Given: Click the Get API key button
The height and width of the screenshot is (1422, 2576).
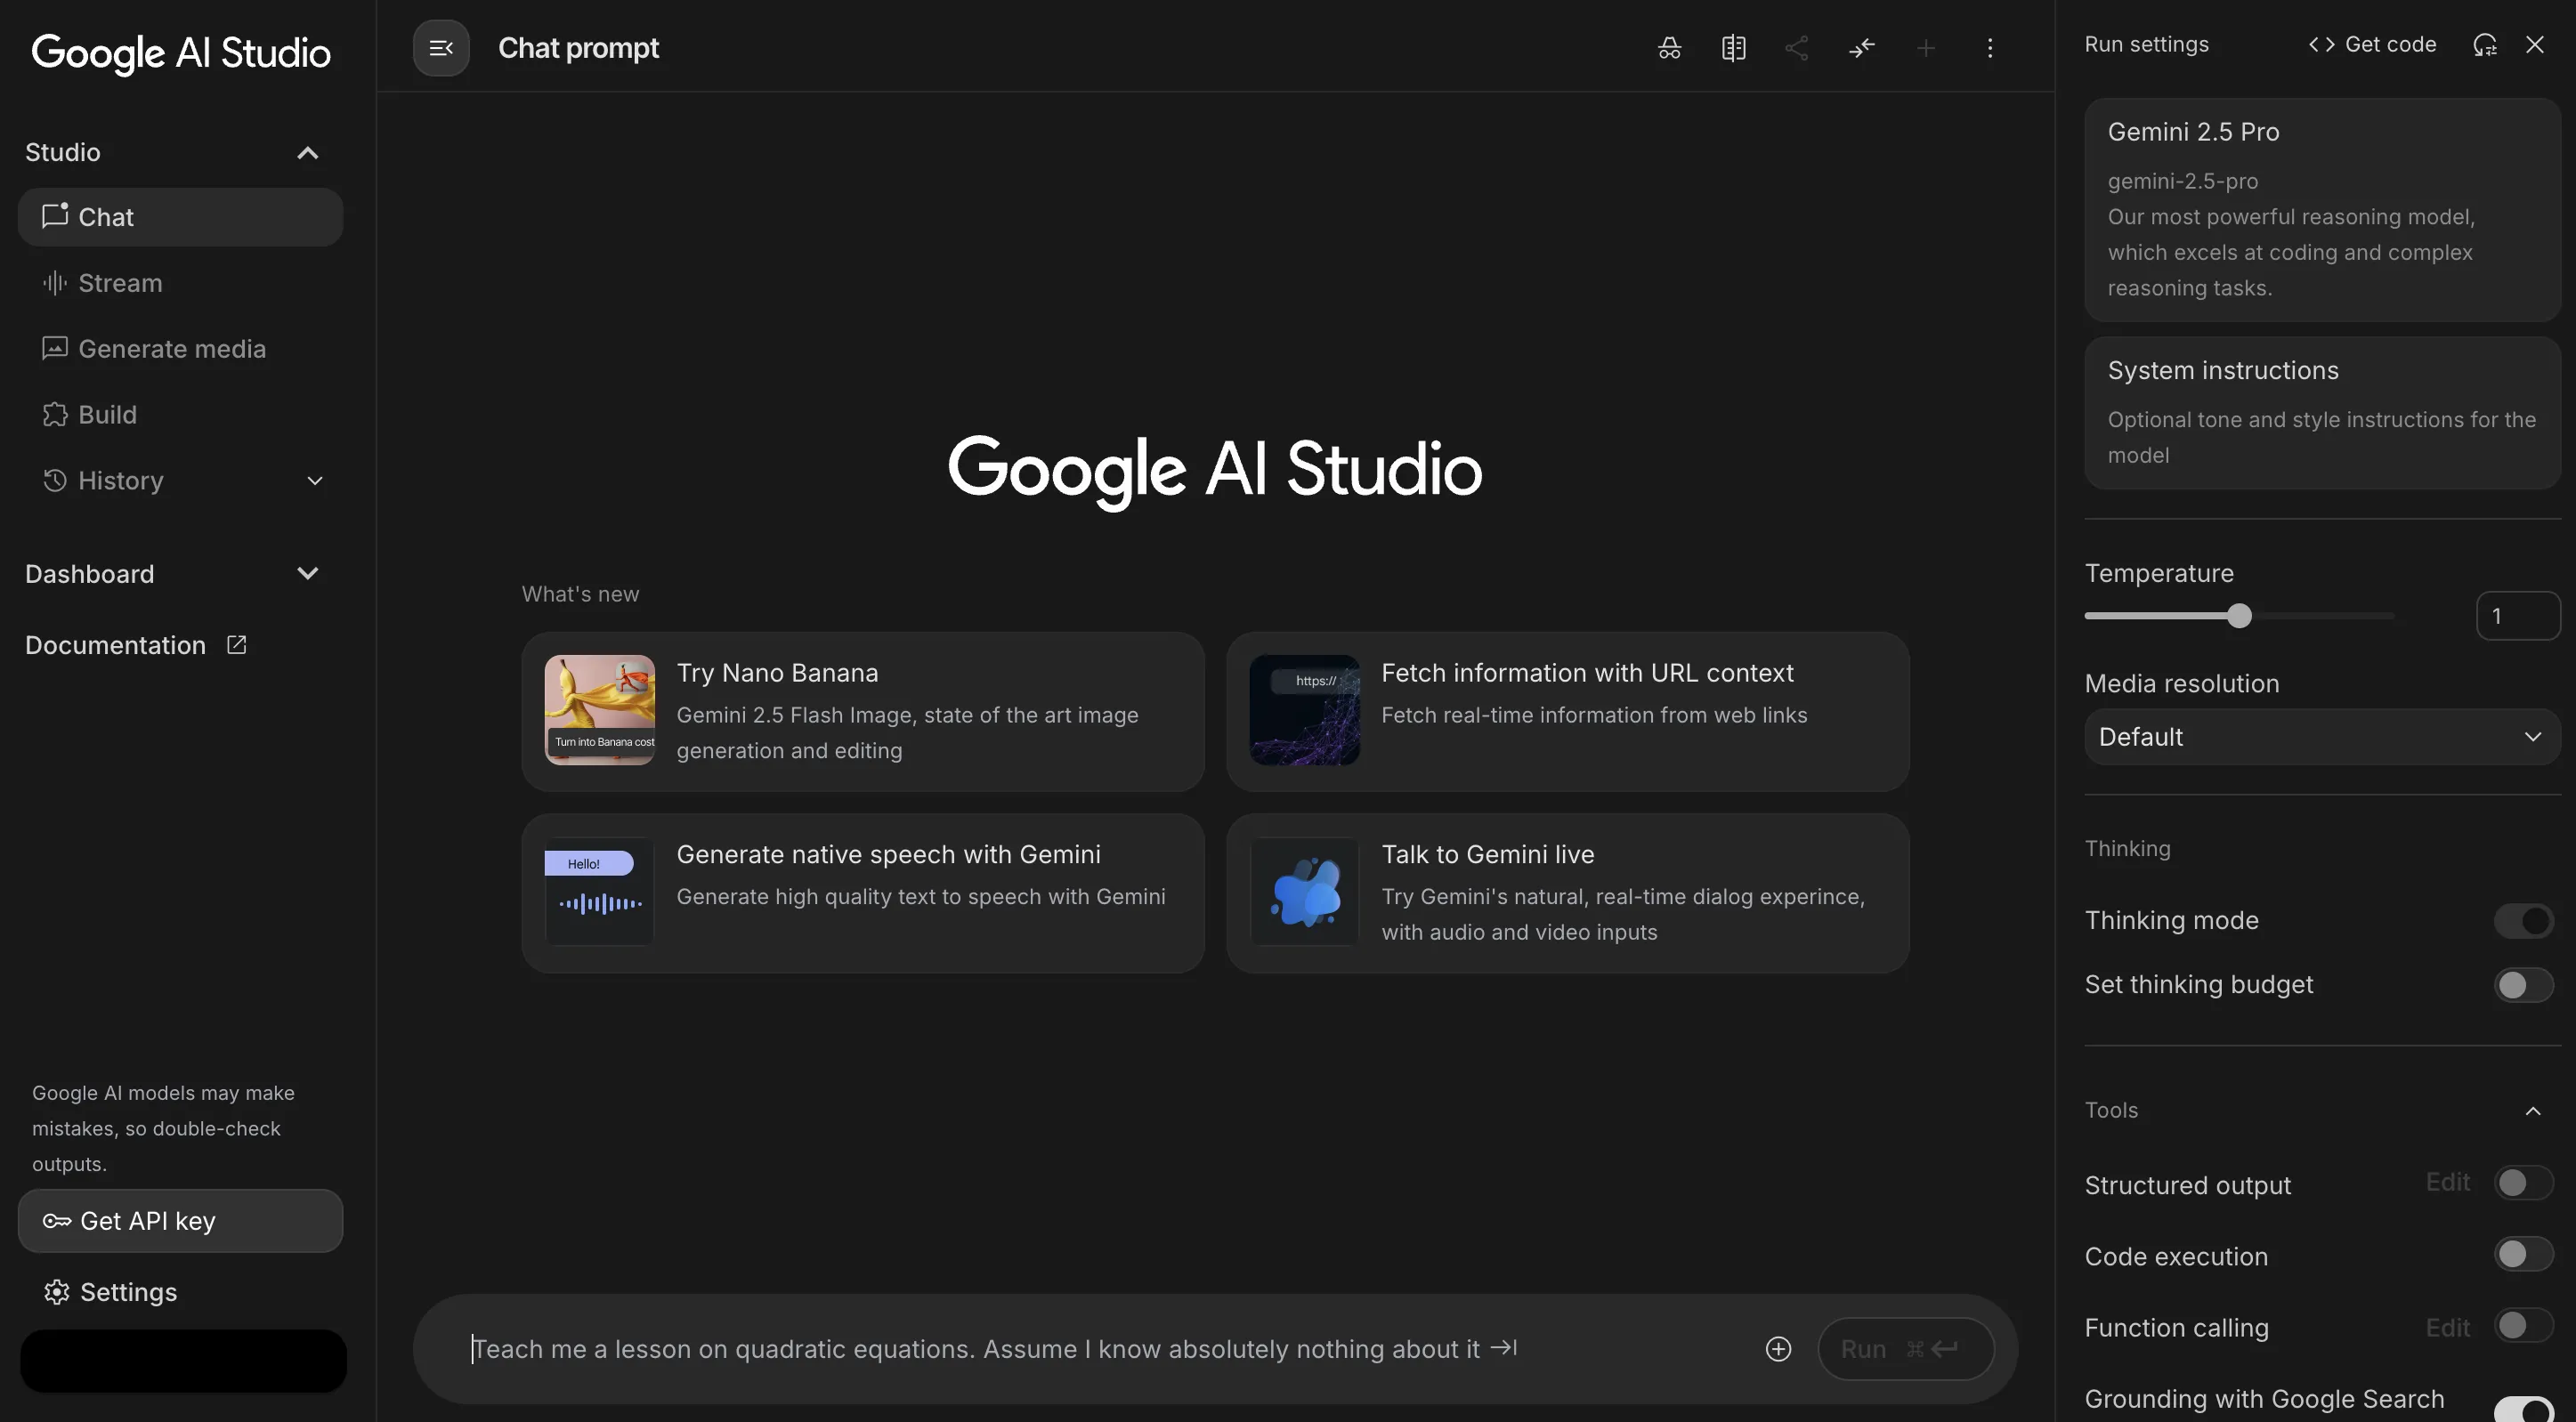Looking at the screenshot, I should pyautogui.click(x=180, y=1220).
